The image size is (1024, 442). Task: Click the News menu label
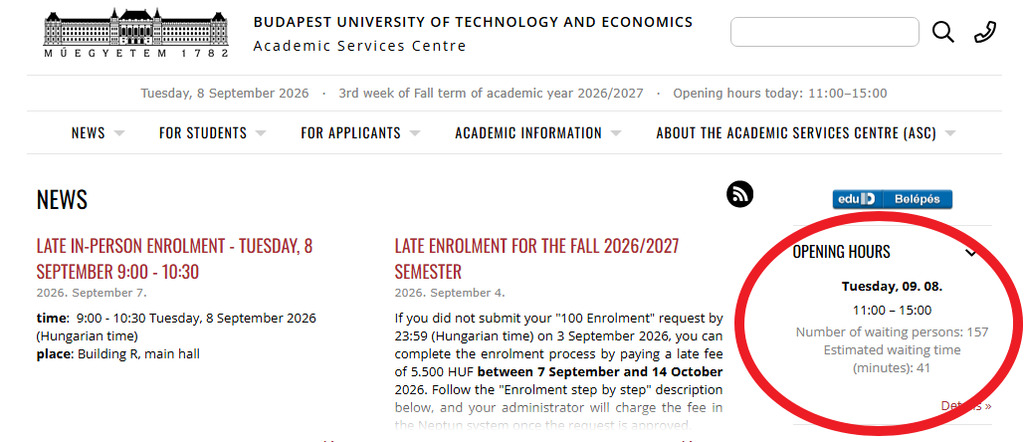[88, 133]
